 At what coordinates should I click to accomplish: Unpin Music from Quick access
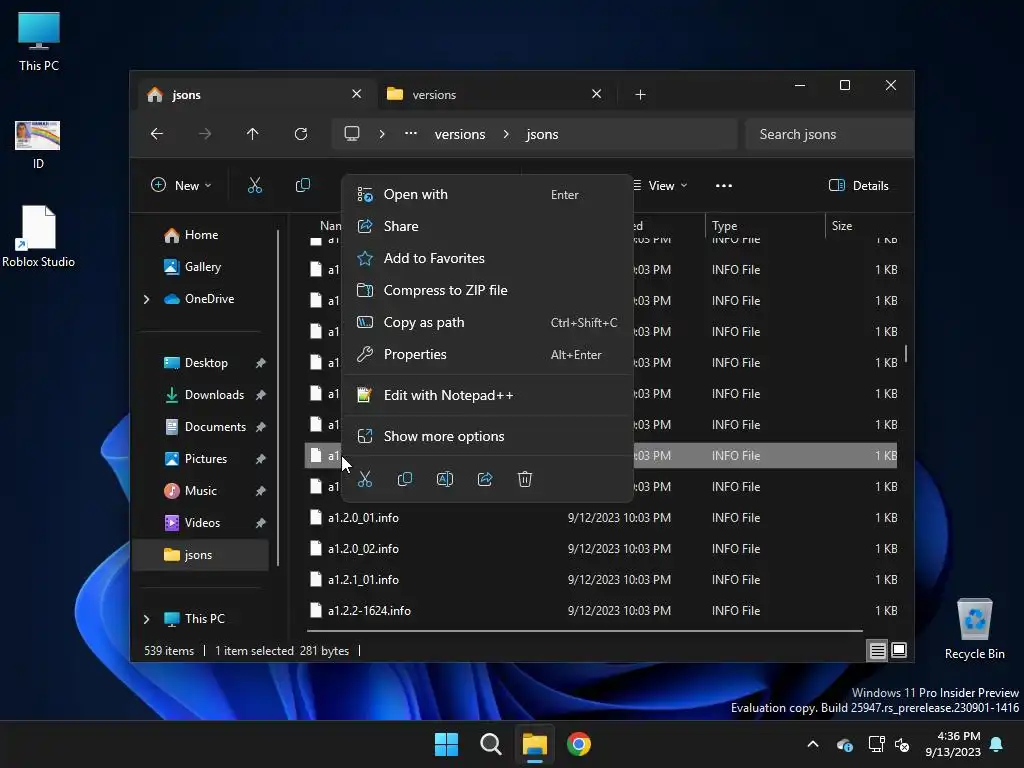tap(261, 491)
